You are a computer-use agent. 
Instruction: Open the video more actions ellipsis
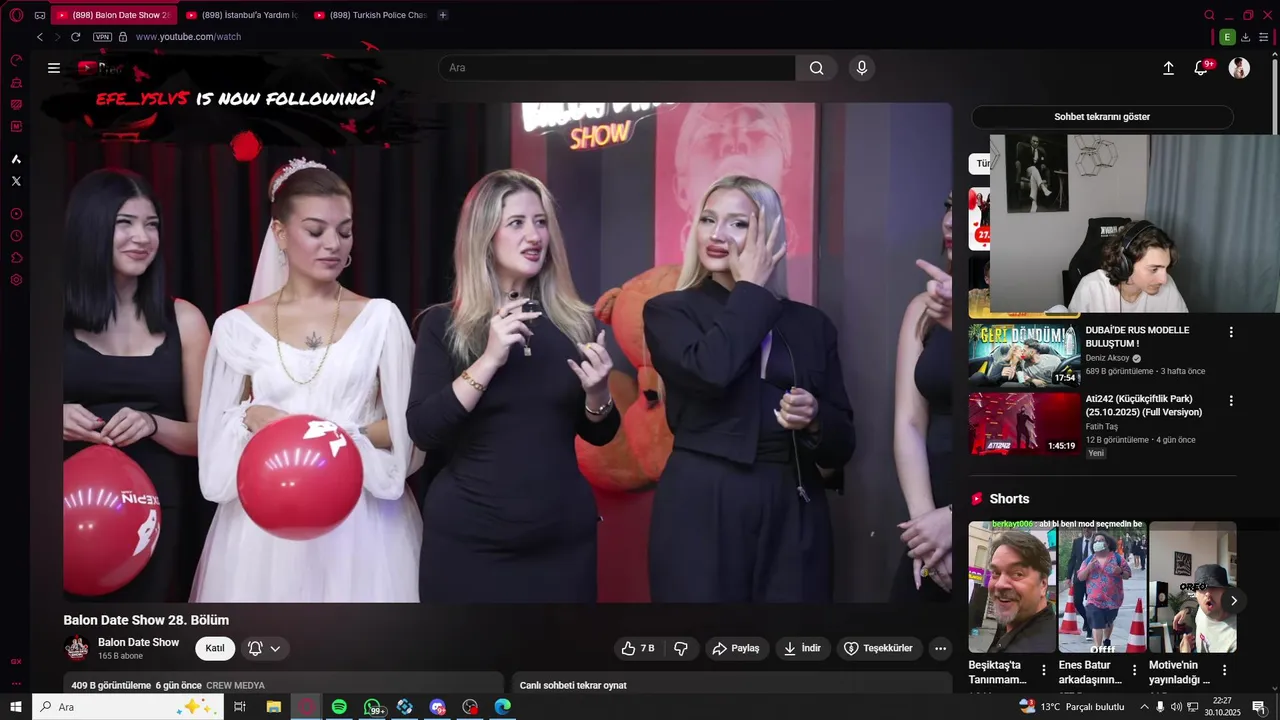pos(940,648)
